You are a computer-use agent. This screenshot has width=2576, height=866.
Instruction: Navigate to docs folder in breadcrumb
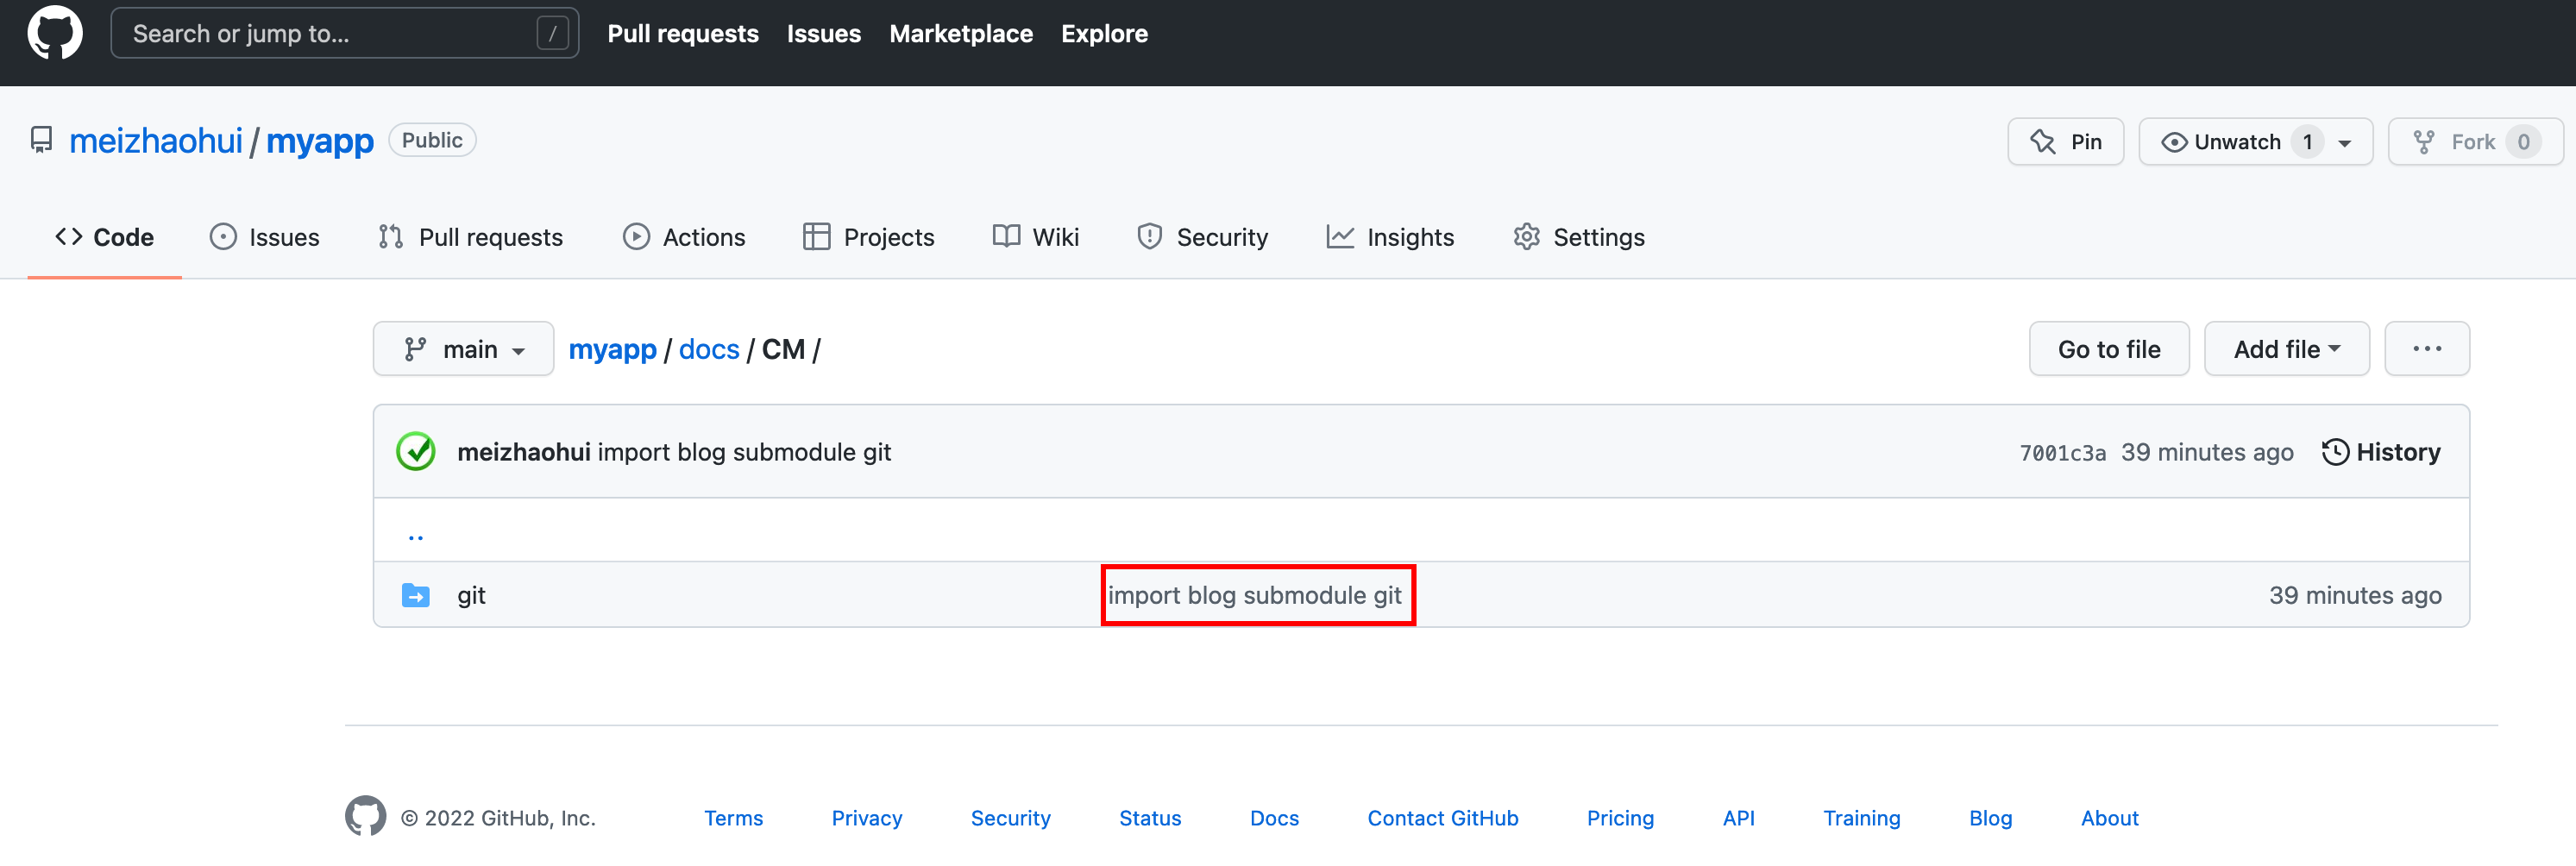[x=709, y=349]
